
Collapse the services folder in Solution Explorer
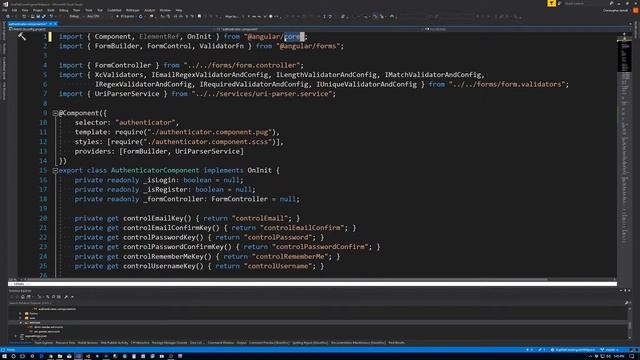[x=20, y=322]
